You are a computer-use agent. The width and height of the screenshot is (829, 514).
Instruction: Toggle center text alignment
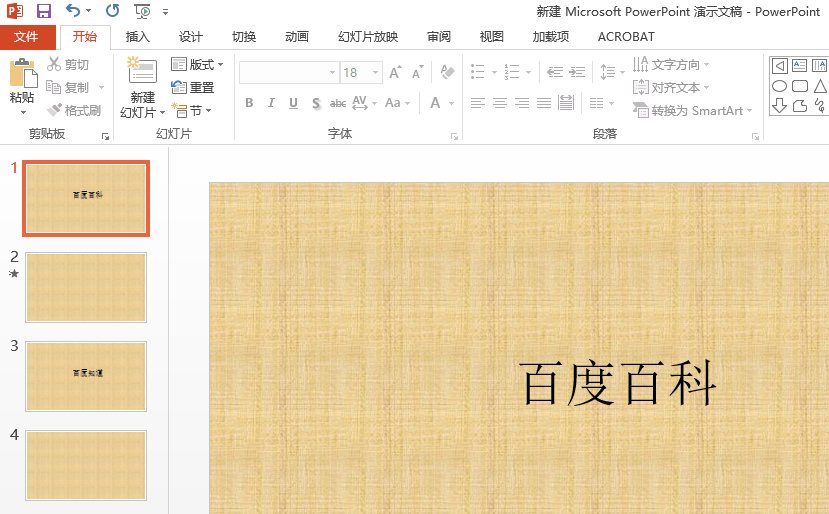coord(500,103)
